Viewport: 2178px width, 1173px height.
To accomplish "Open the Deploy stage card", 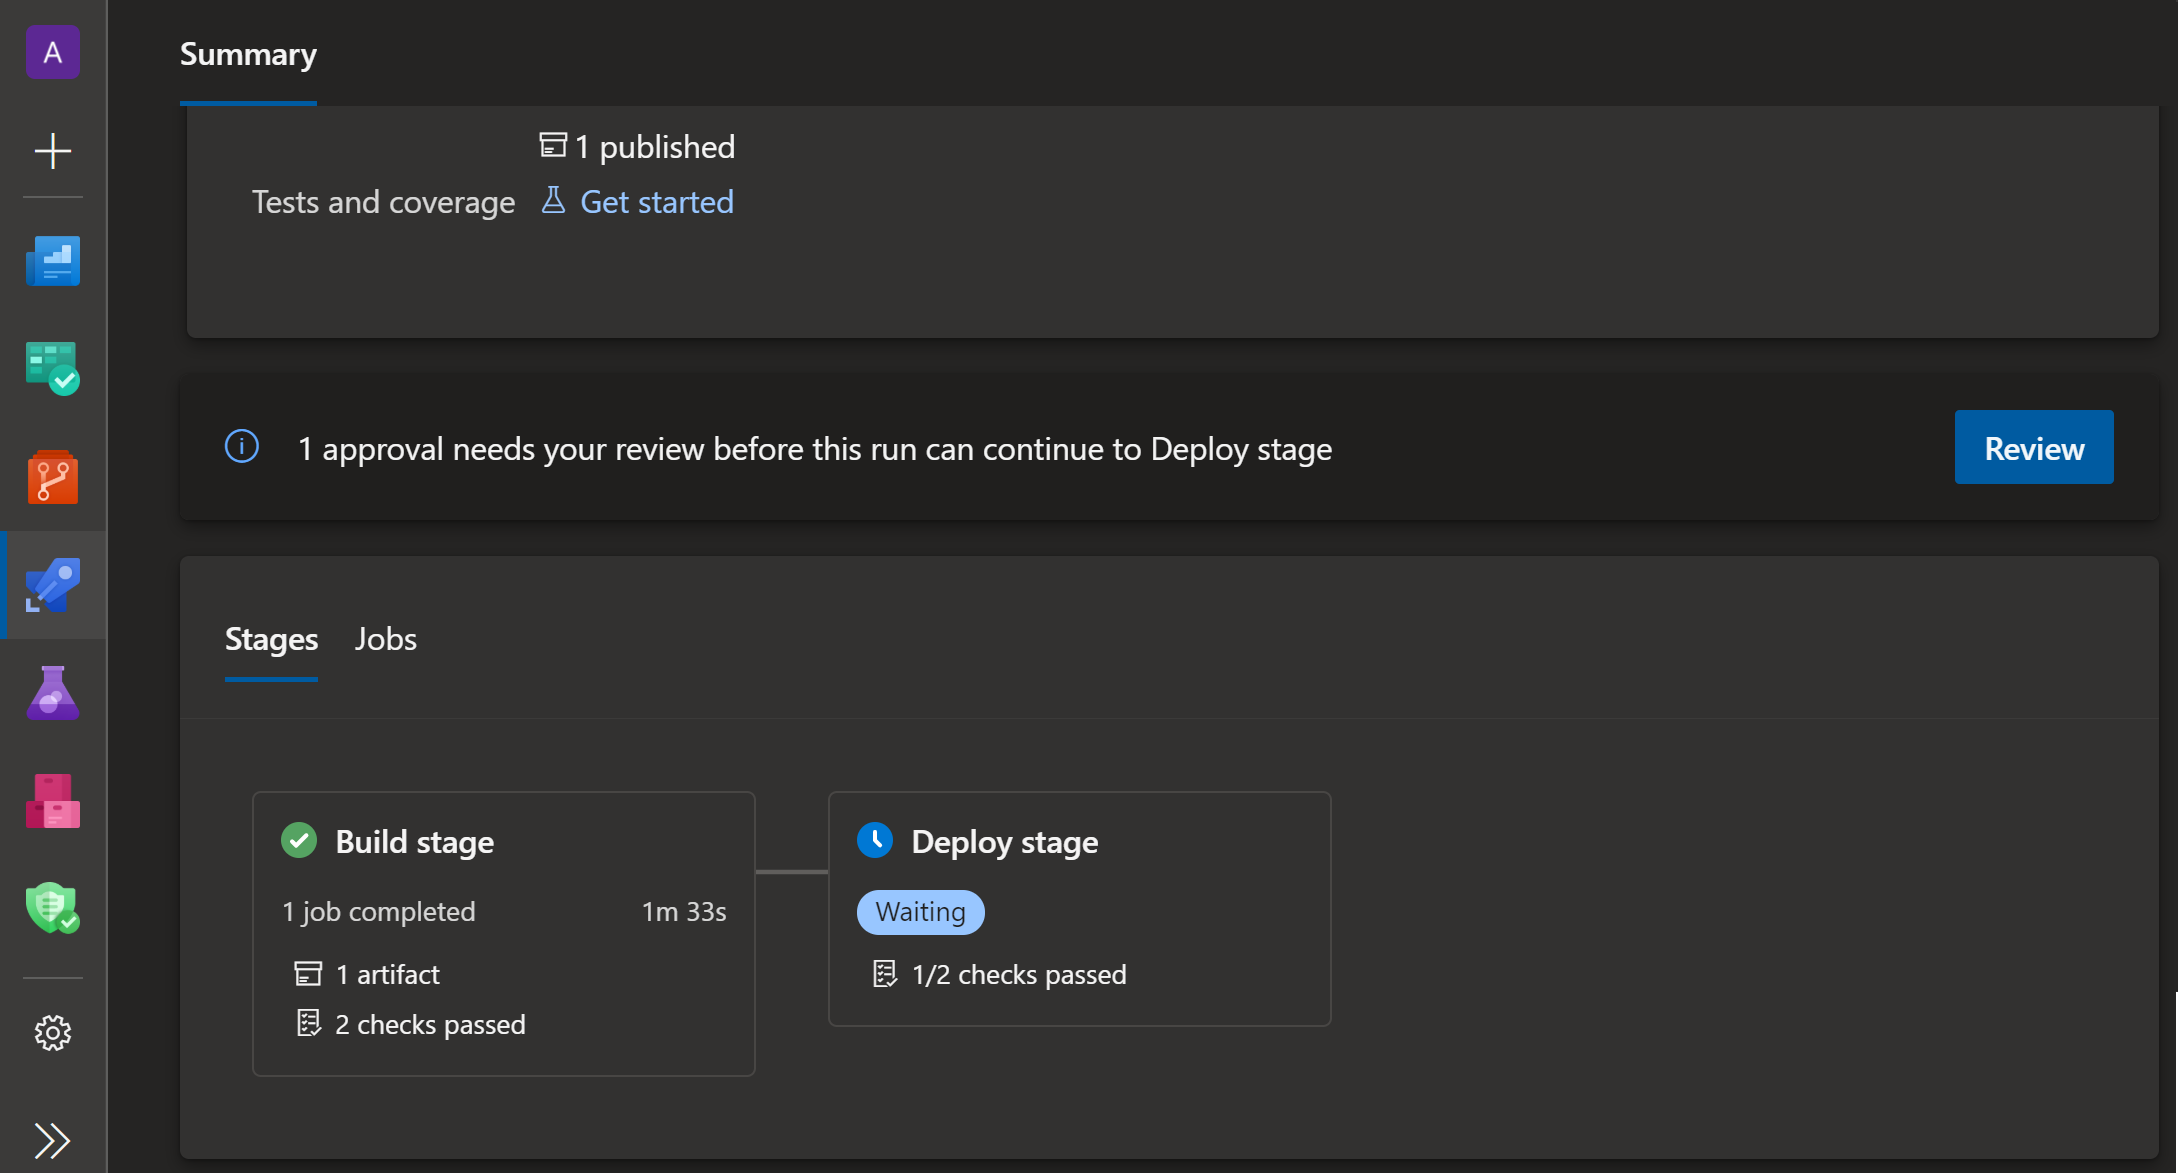I will [1004, 842].
